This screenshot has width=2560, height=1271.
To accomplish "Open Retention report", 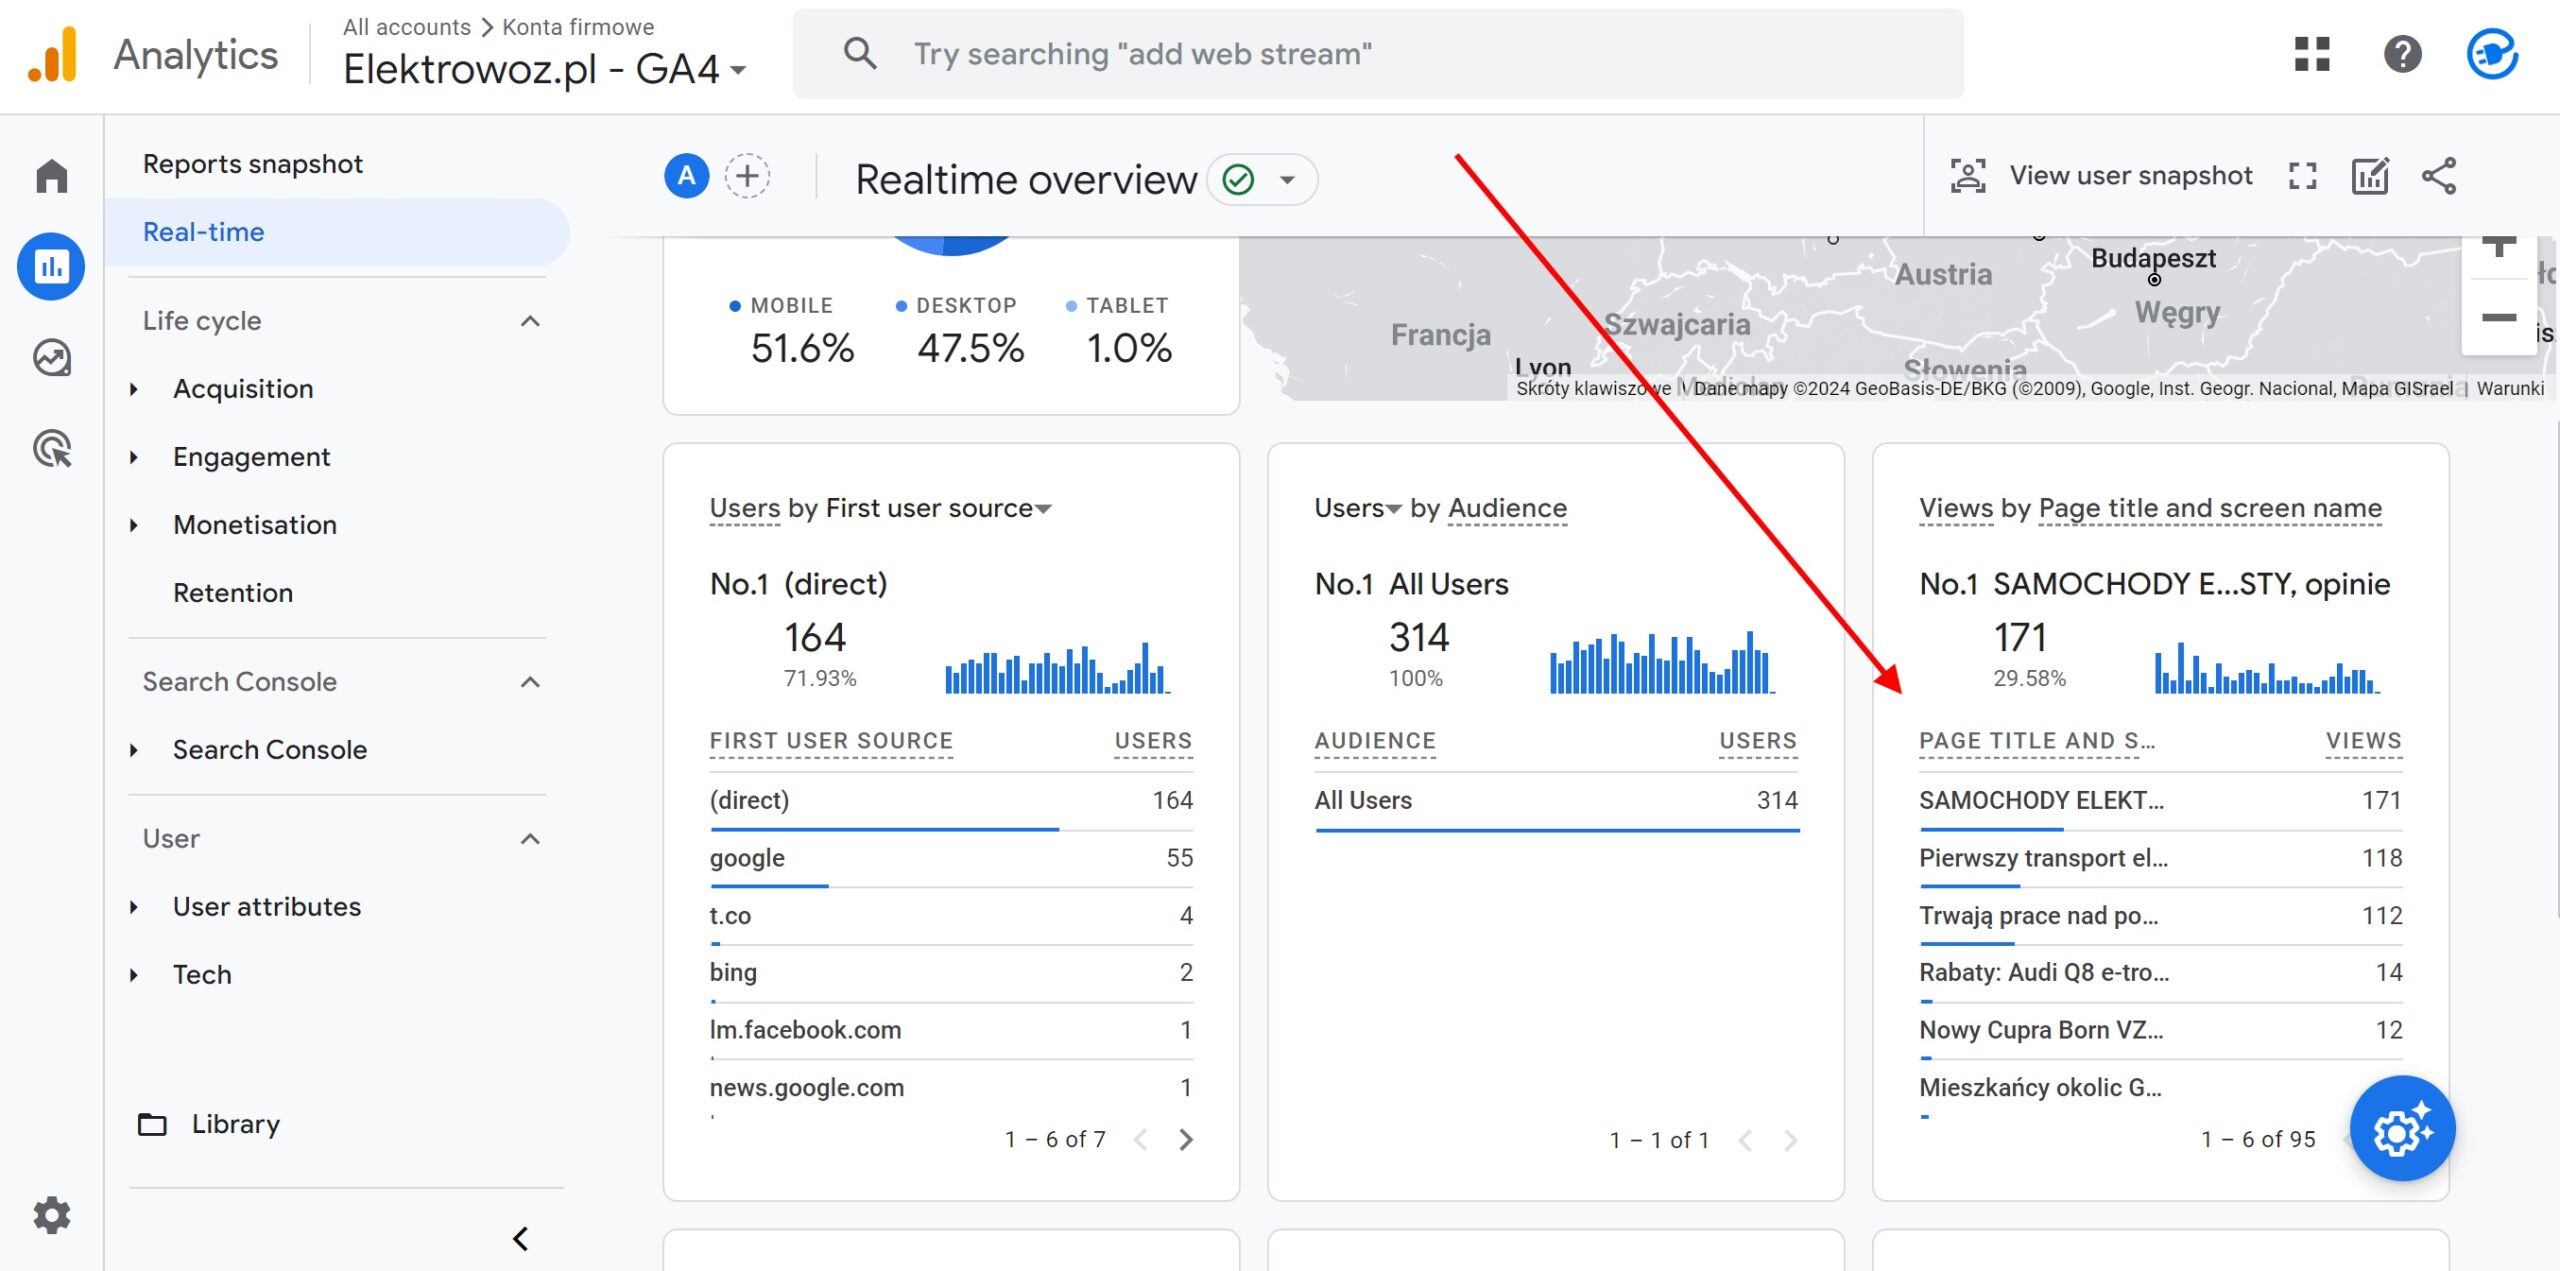I will click(233, 593).
